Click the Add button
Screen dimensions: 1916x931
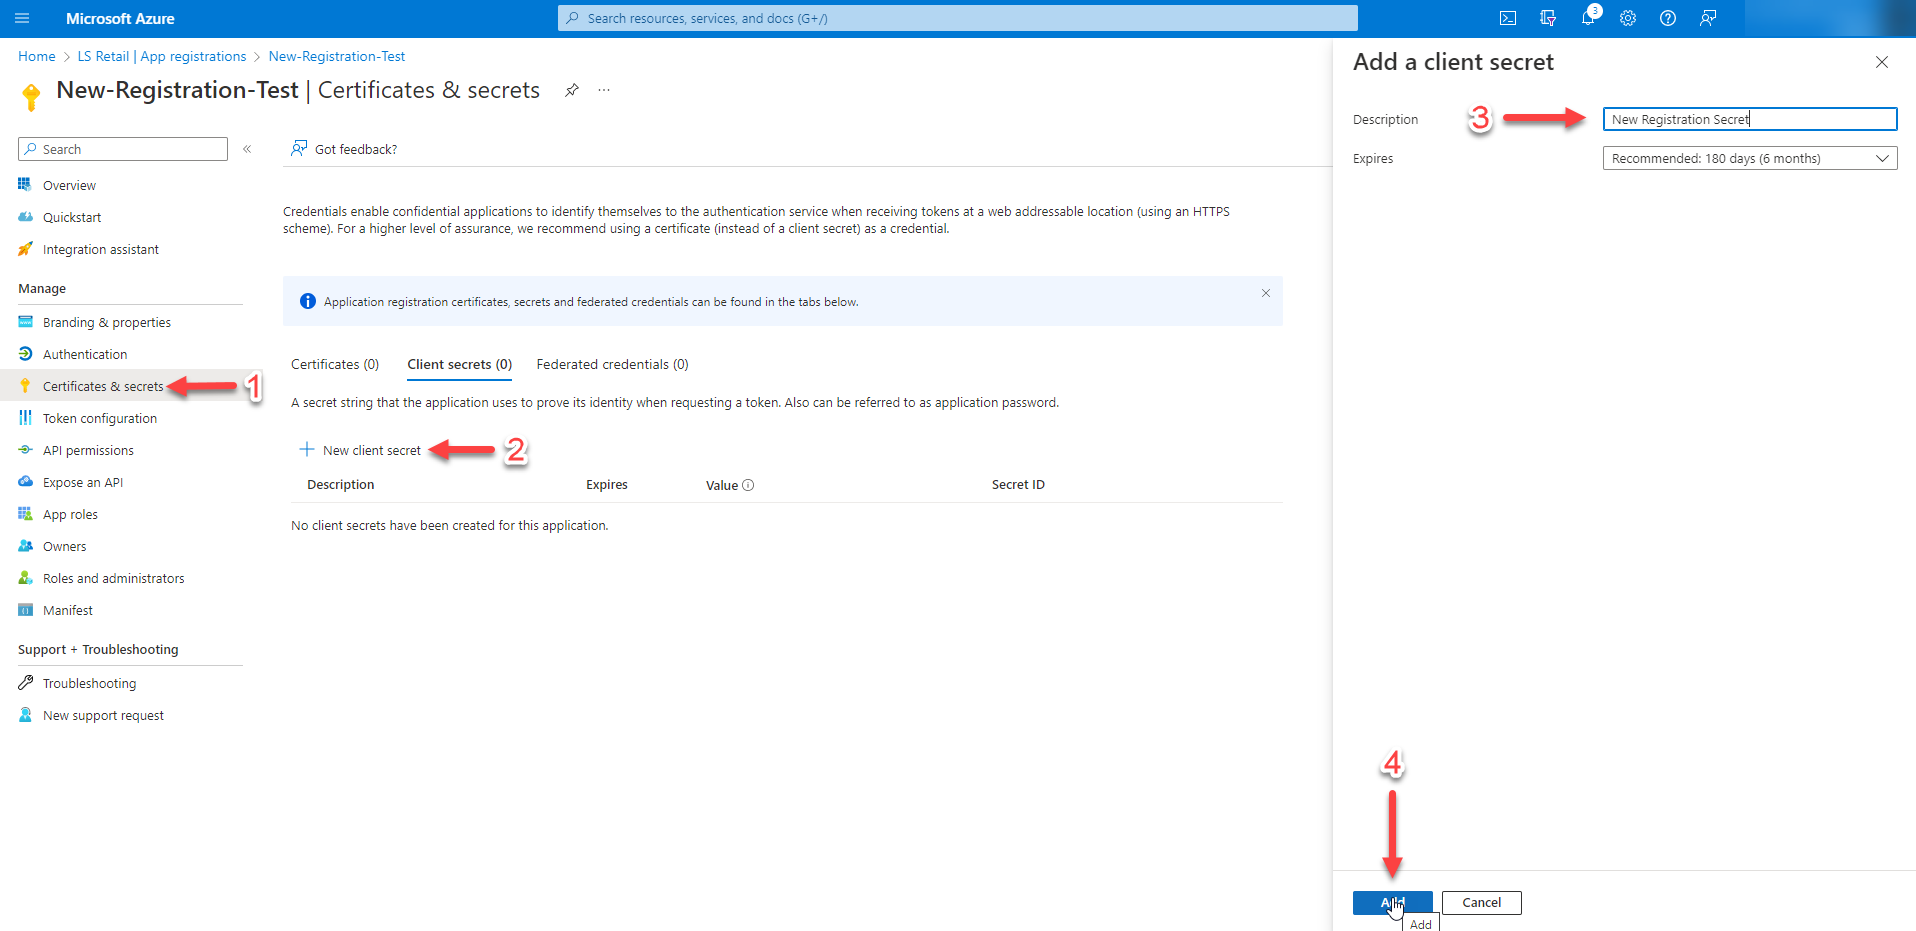pyautogui.click(x=1392, y=902)
